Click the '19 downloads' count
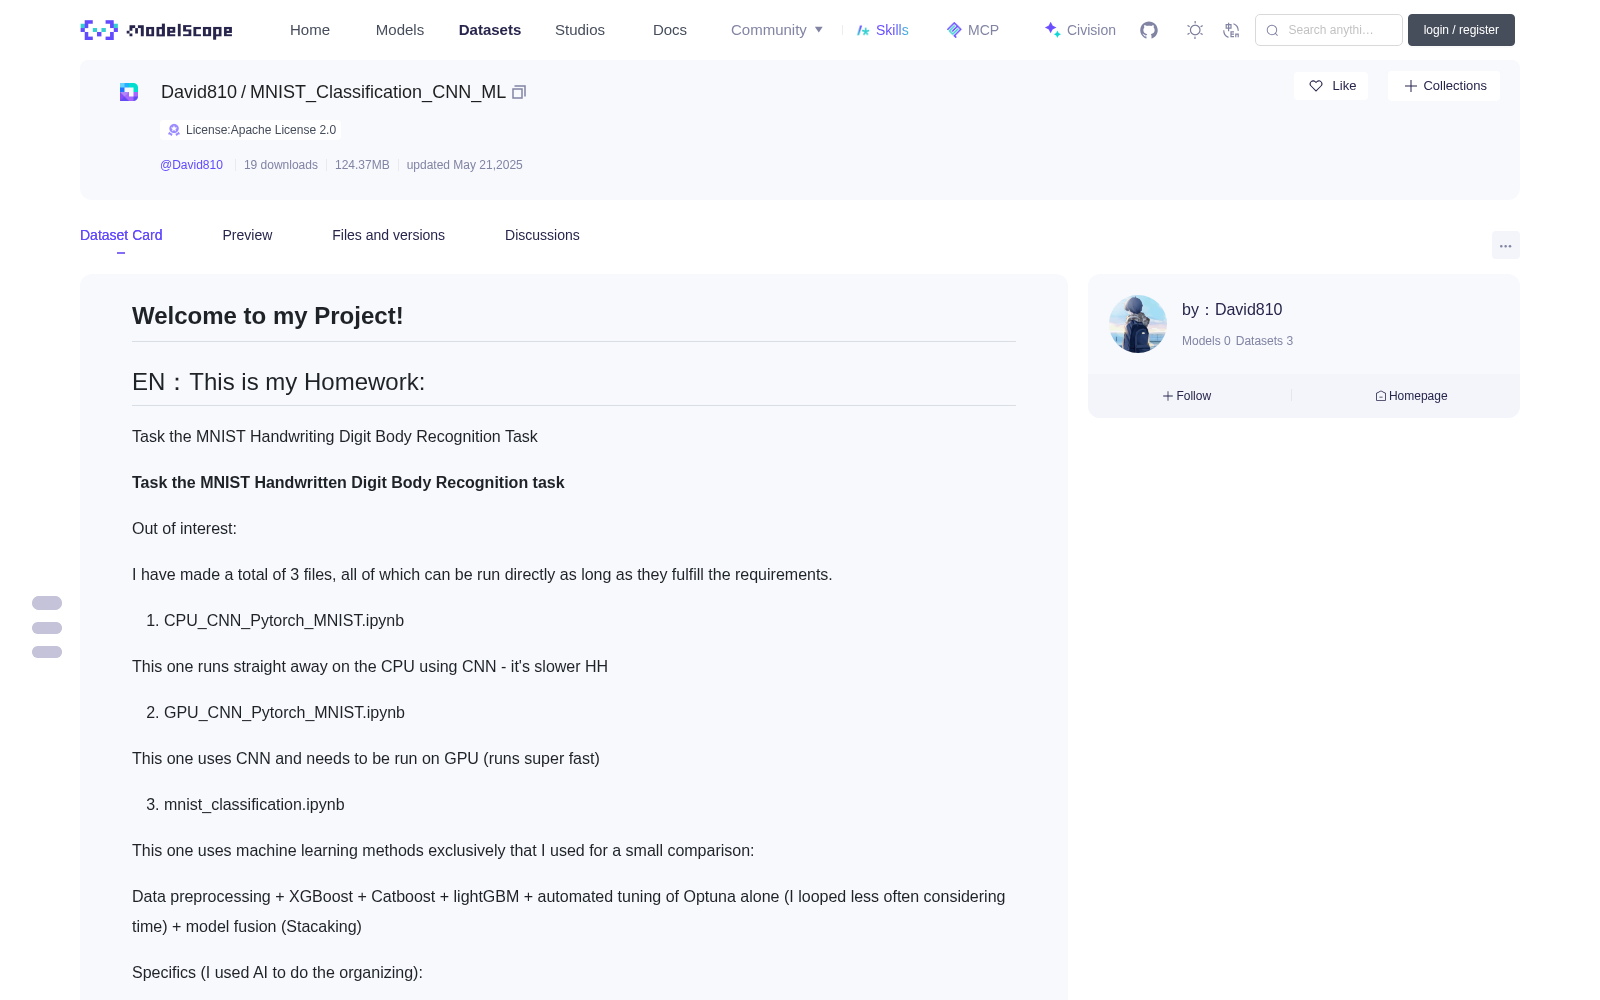This screenshot has width=1600, height=1000. pos(281,165)
